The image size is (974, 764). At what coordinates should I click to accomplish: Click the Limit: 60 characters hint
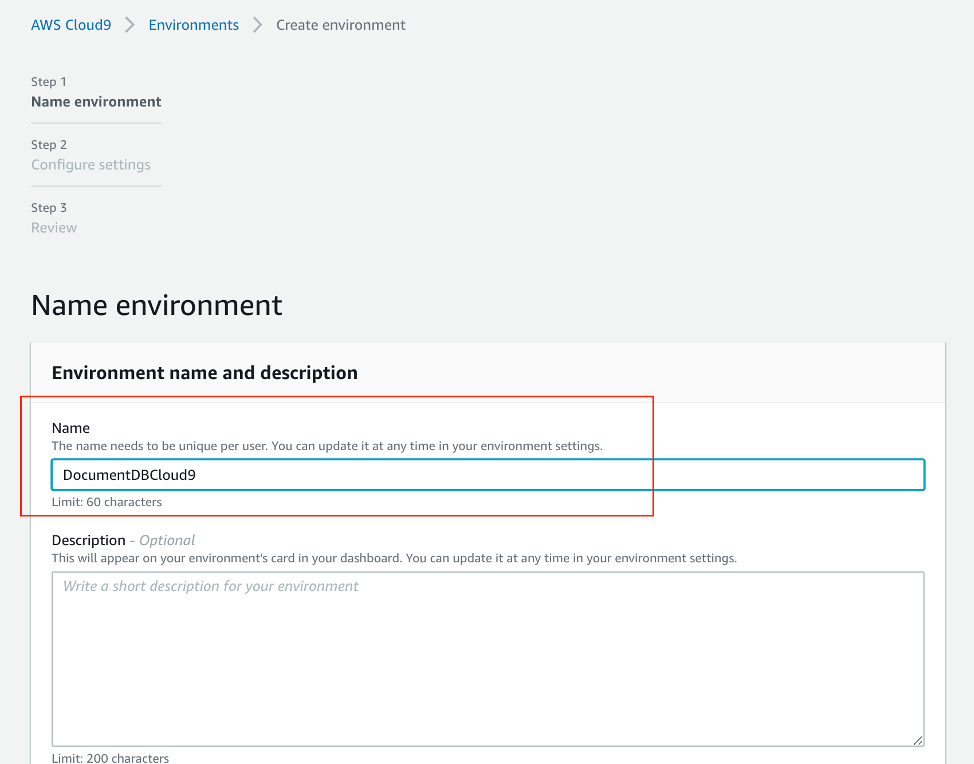point(106,502)
